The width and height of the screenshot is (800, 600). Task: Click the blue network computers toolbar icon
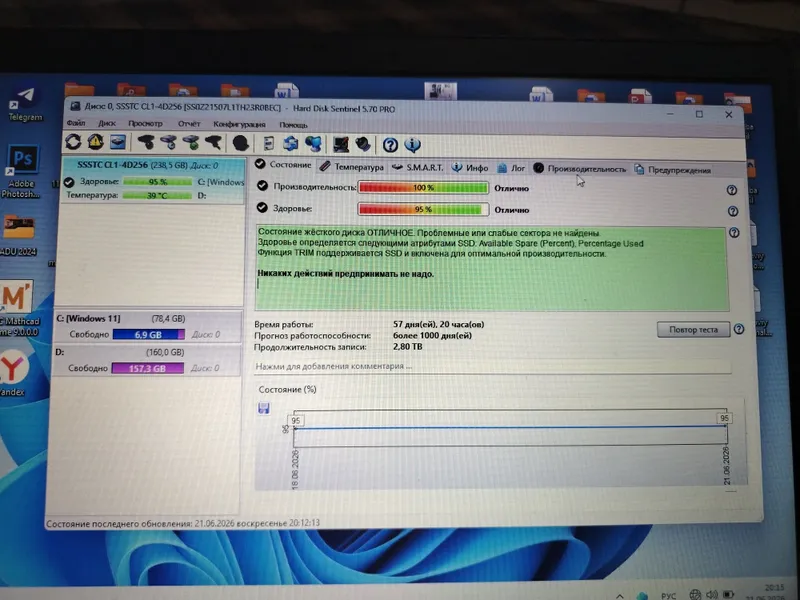(x=313, y=144)
